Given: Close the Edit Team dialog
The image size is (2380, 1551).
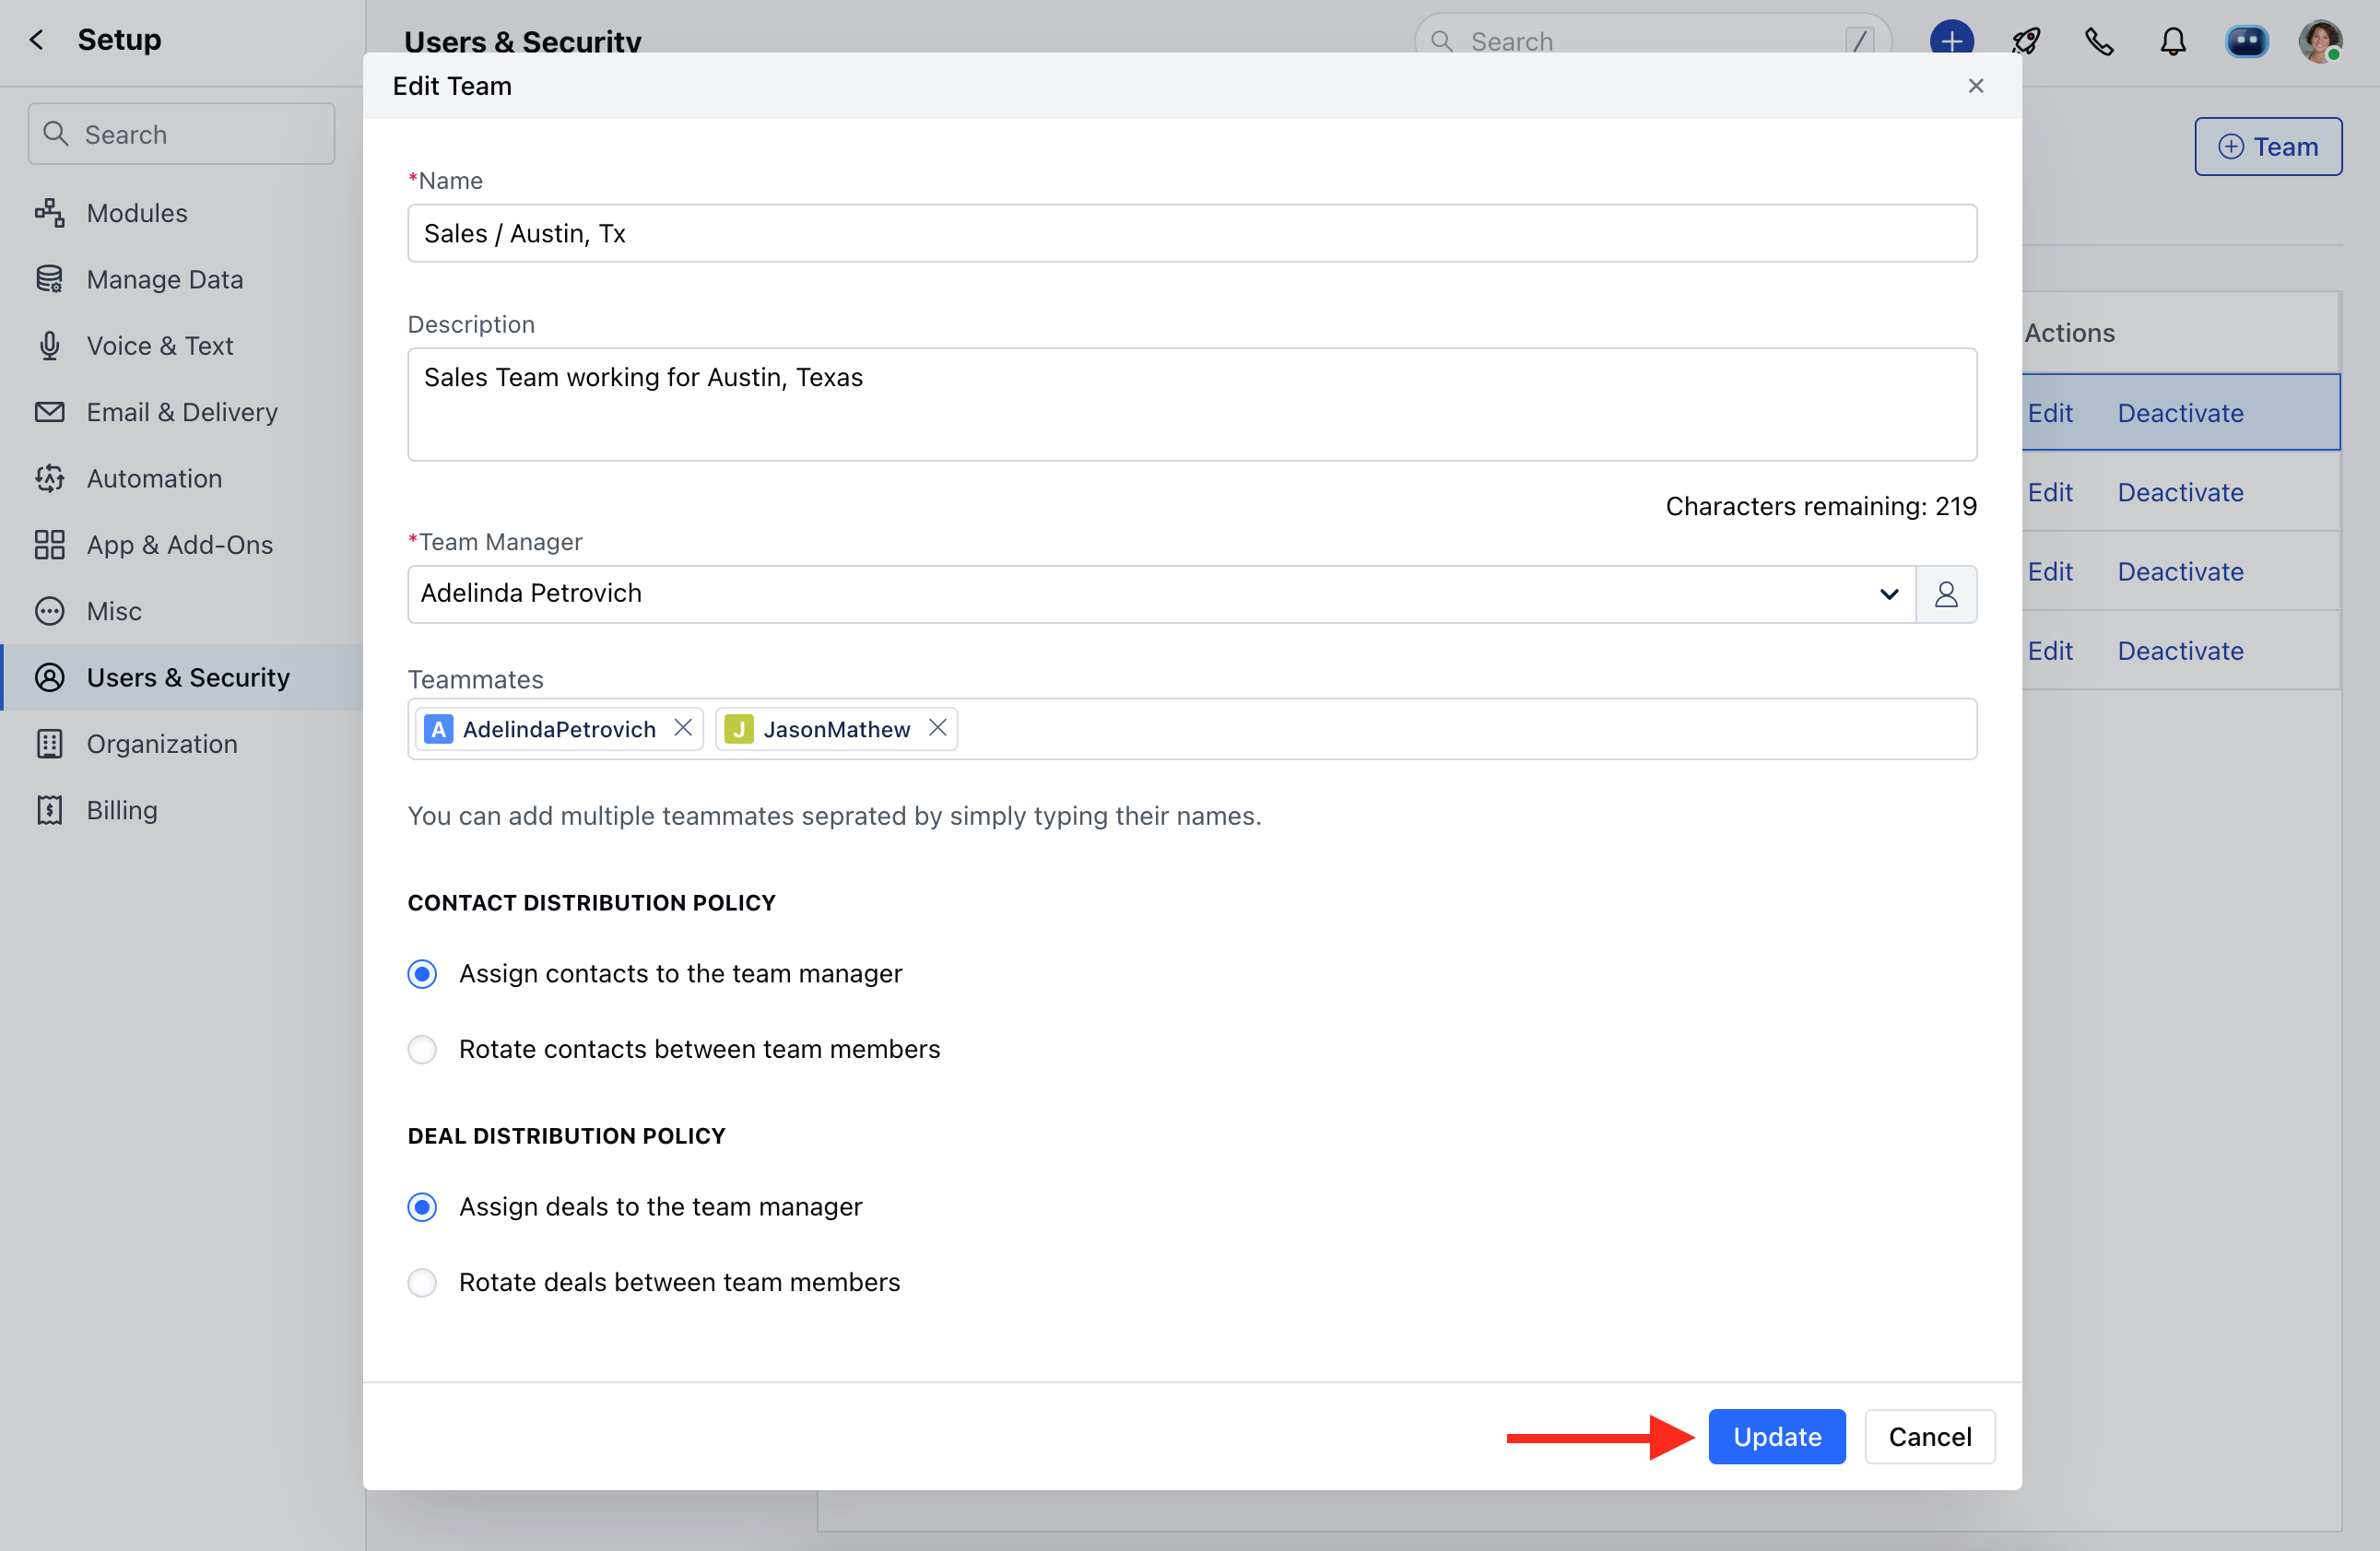Looking at the screenshot, I should click(1975, 86).
